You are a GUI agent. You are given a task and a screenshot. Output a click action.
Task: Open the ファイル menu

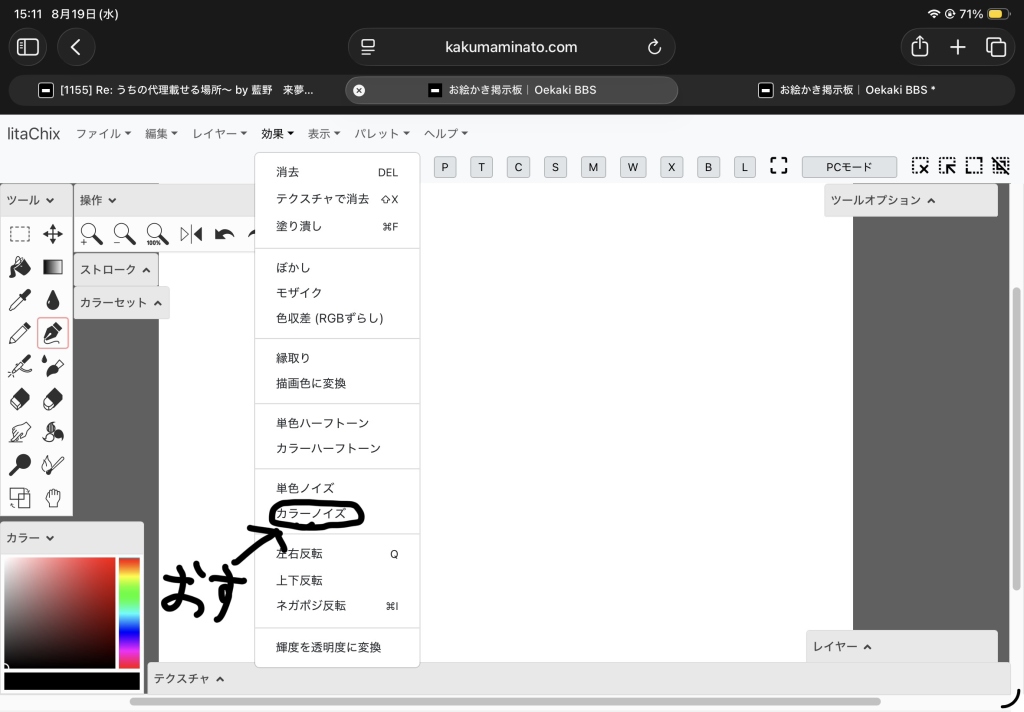103,133
